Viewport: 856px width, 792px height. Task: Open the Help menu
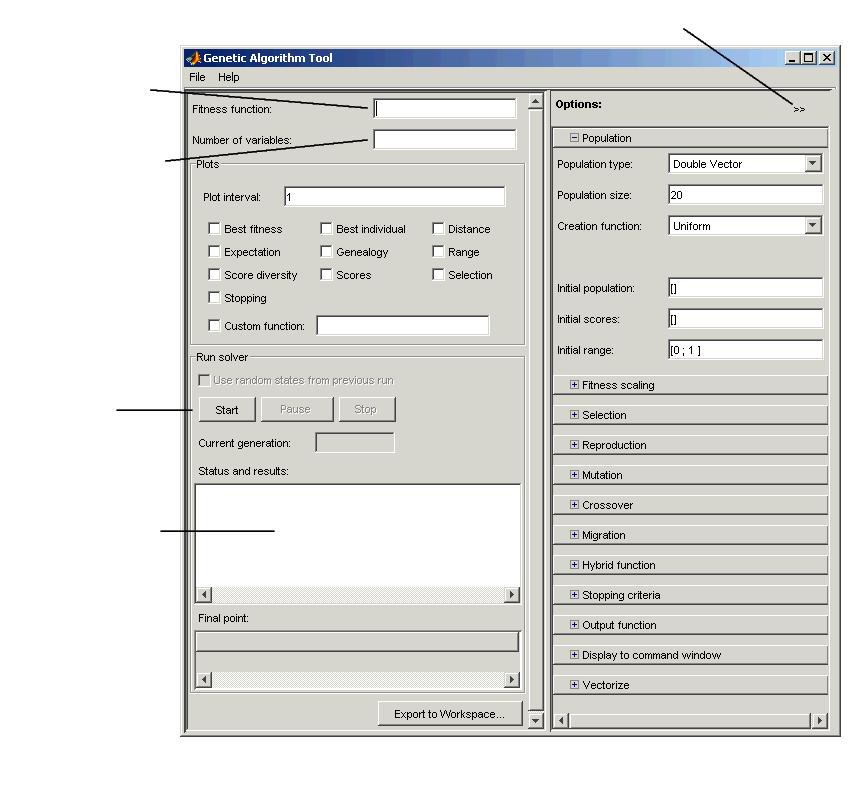click(229, 77)
